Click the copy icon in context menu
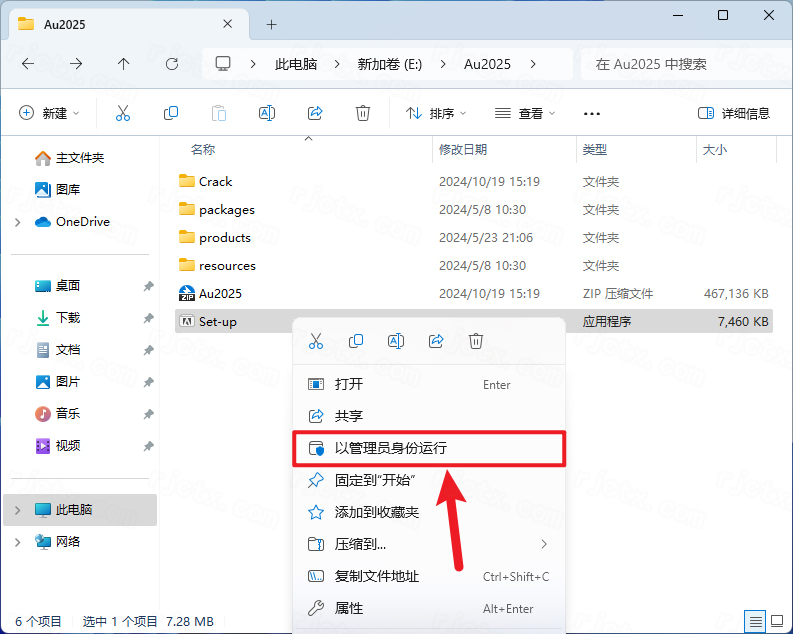 pos(356,341)
